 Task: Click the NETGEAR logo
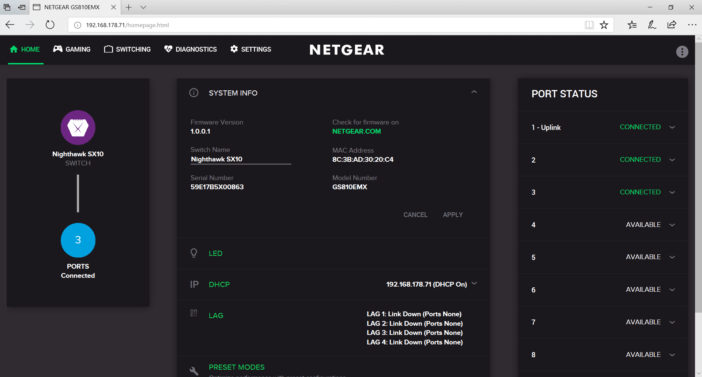coord(347,50)
